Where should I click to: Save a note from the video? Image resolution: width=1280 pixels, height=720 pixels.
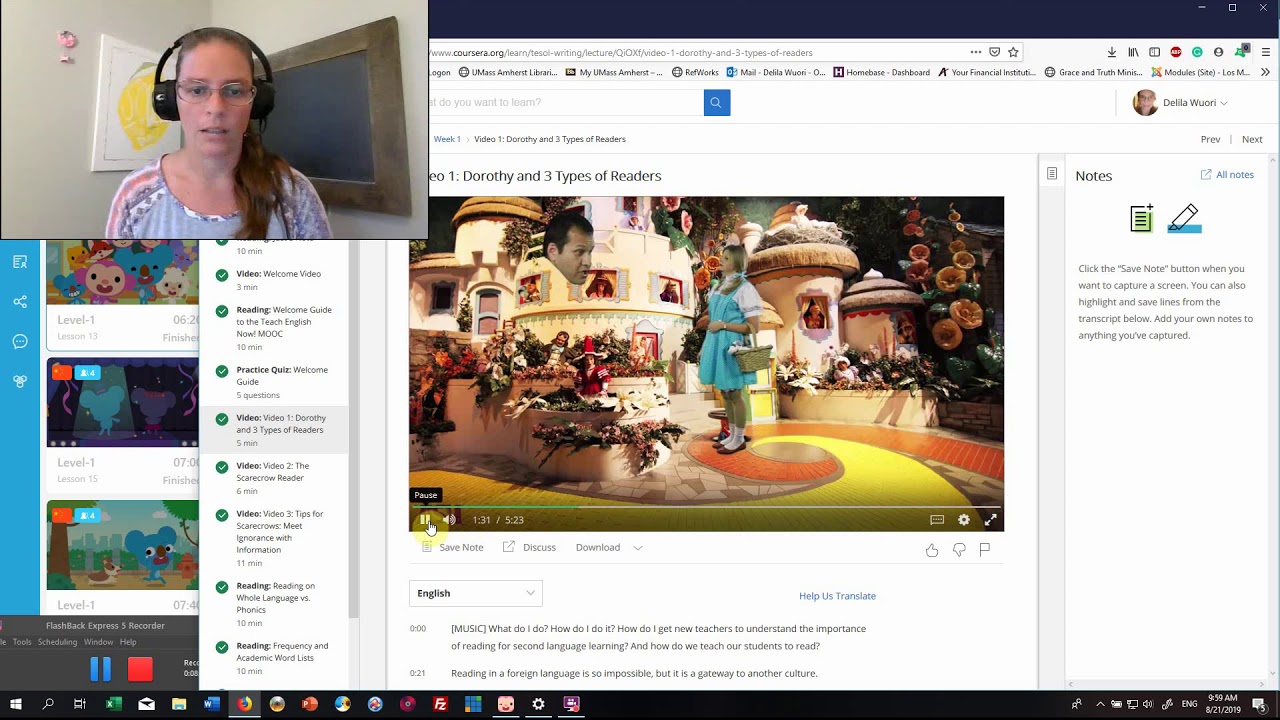(452, 547)
